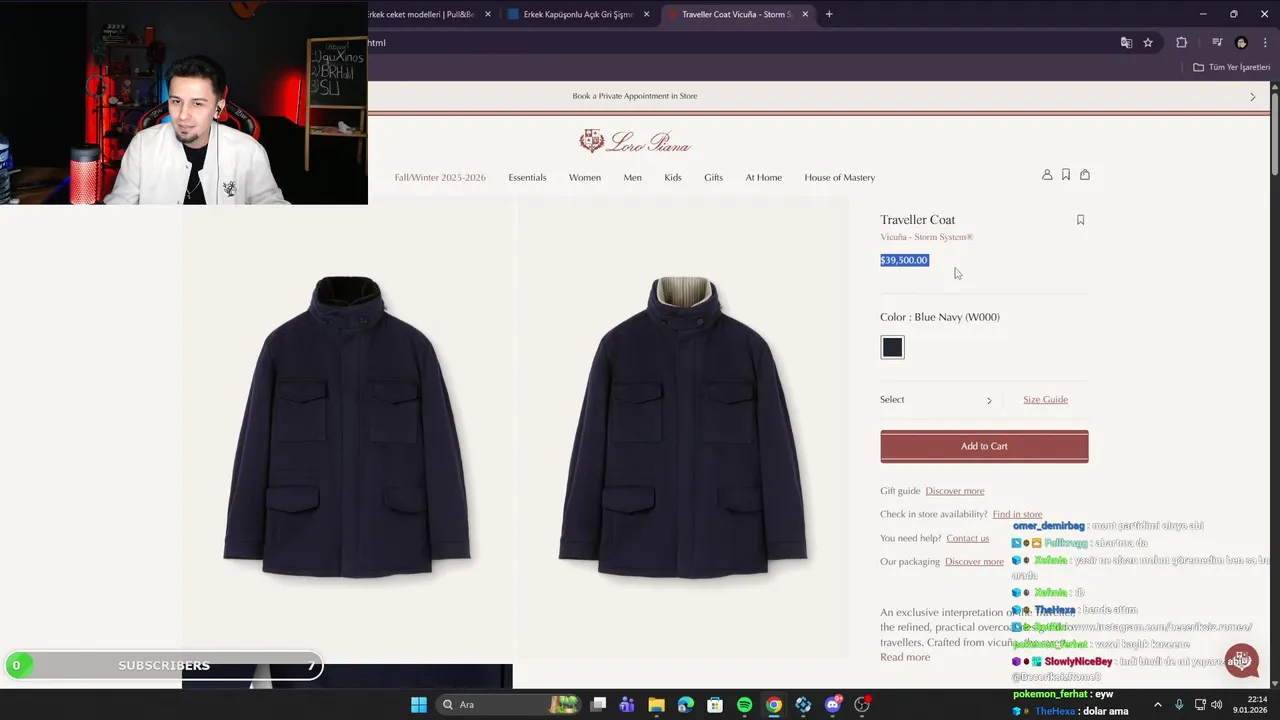1280x720 pixels.
Task: Open the left coat product image
Action: click(347, 428)
